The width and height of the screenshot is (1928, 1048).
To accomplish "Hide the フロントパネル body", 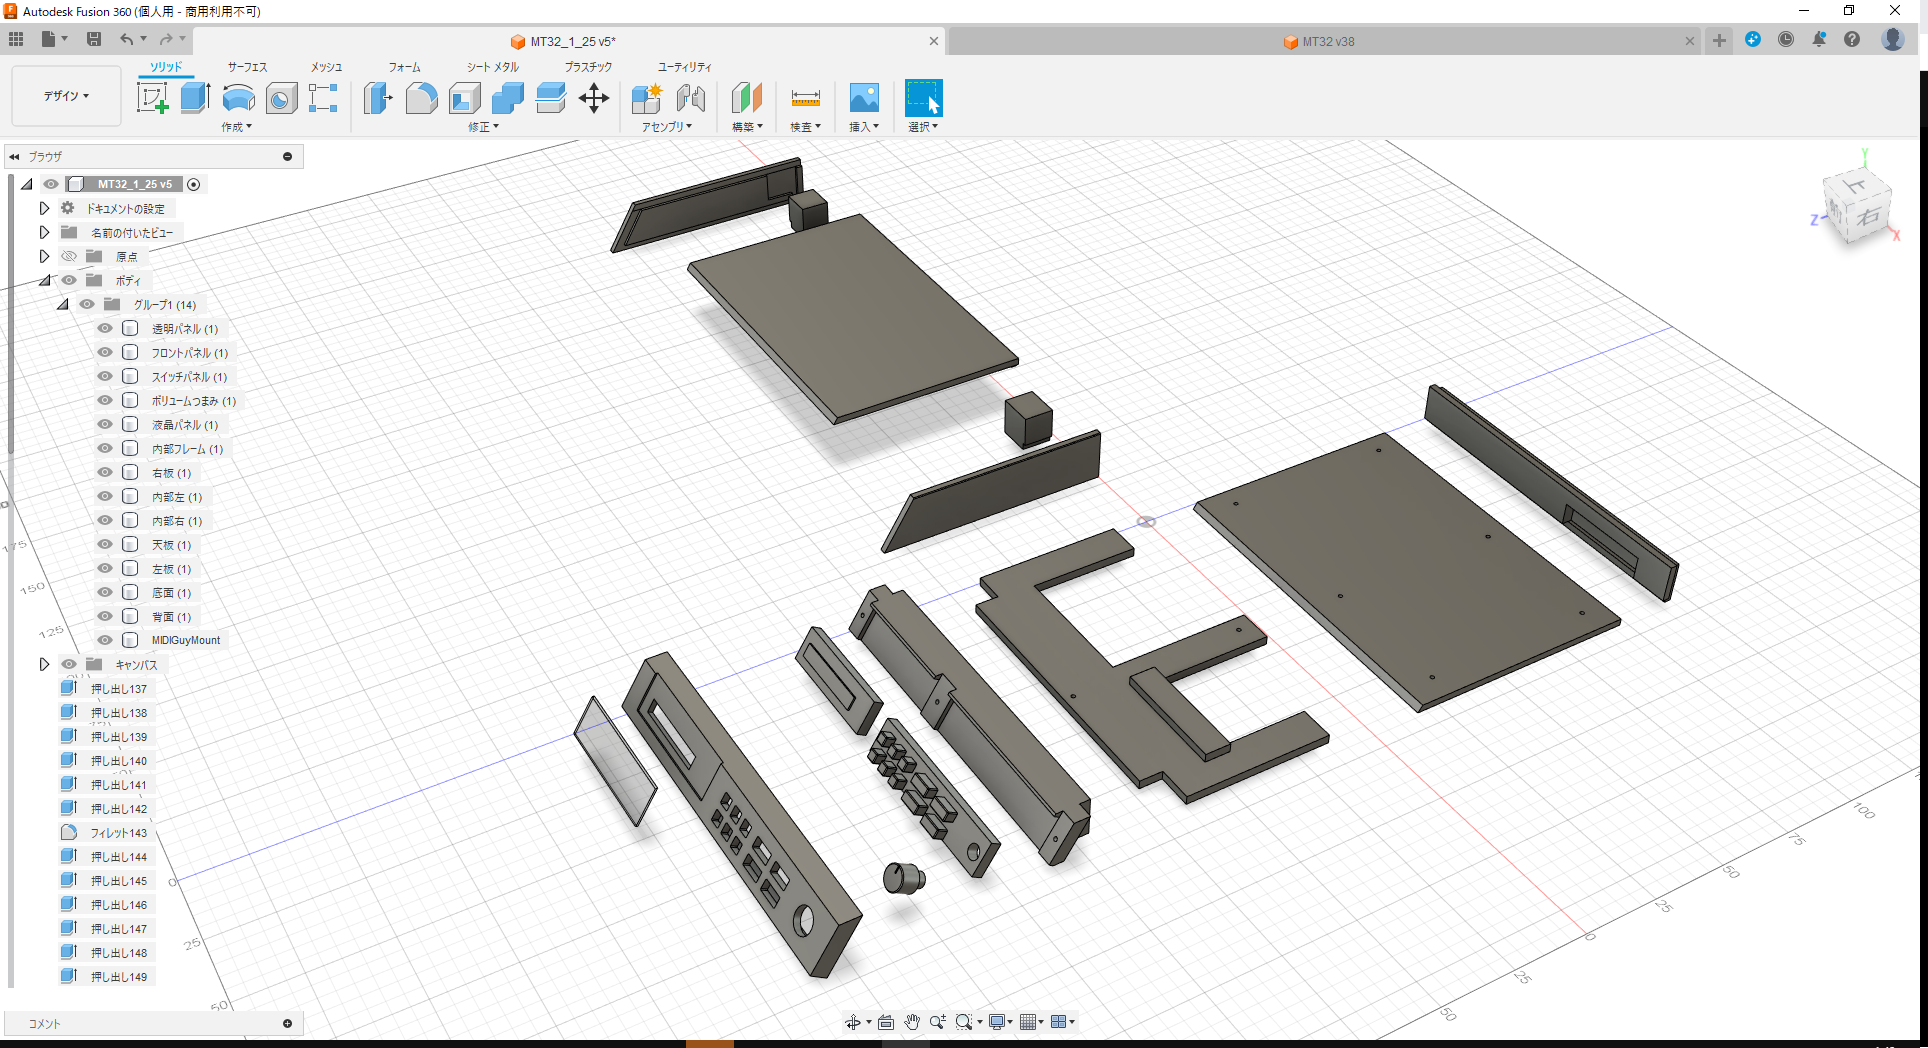I will pyautogui.click(x=104, y=352).
